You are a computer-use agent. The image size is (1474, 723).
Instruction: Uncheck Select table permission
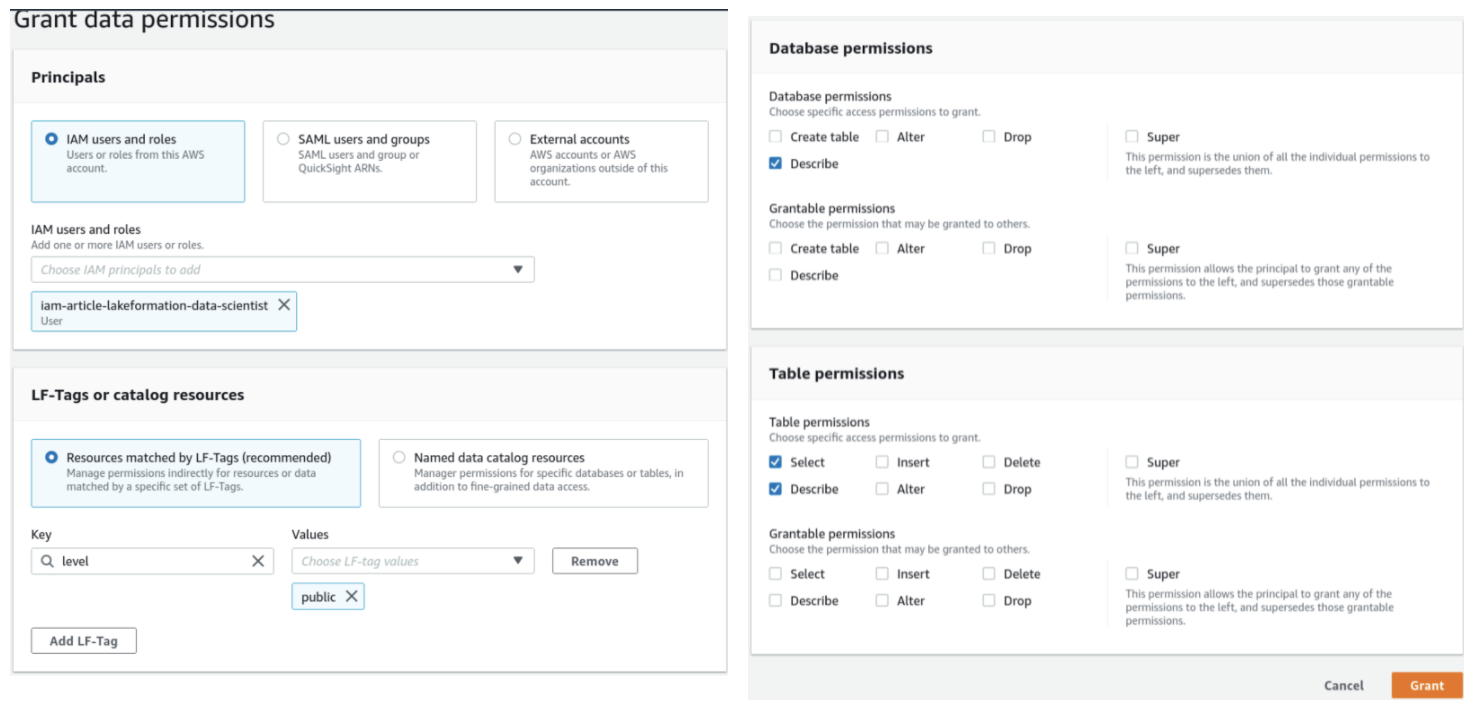click(x=775, y=462)
